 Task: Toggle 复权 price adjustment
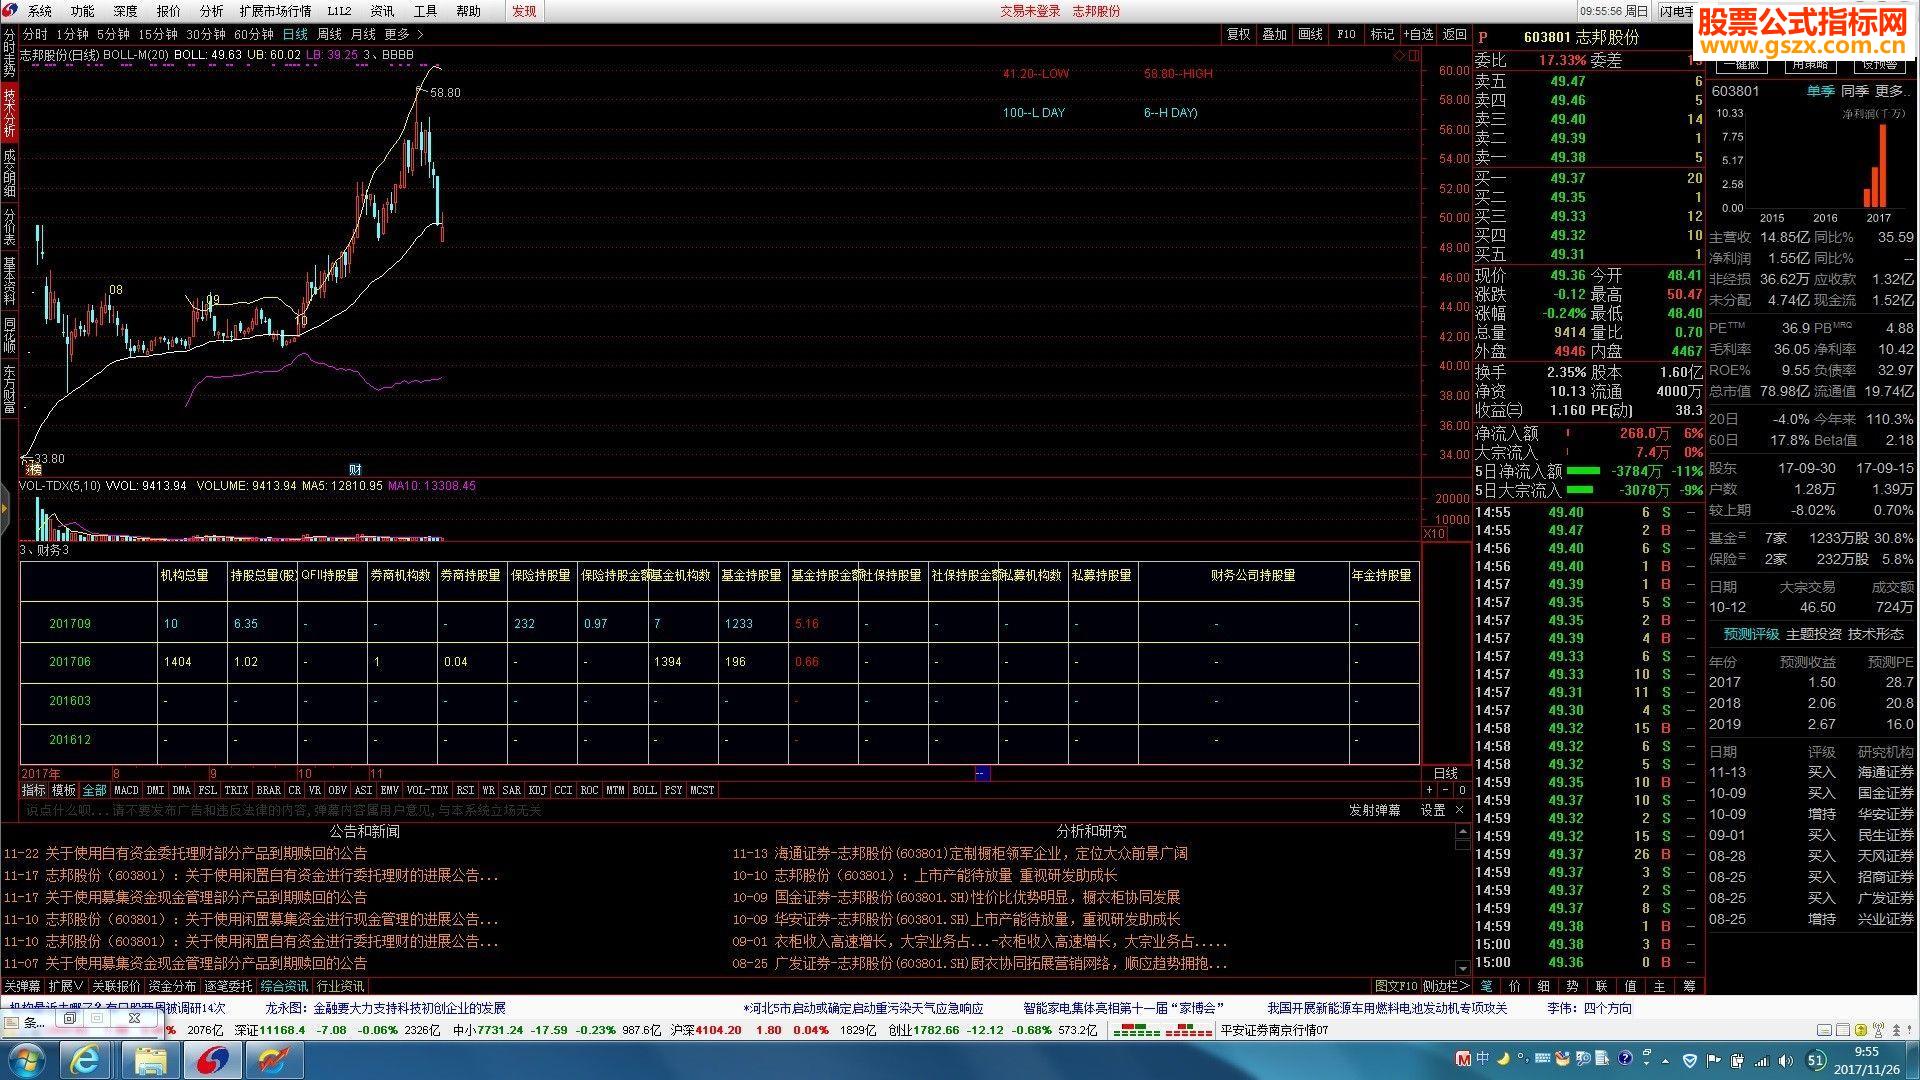[1238, 34]
